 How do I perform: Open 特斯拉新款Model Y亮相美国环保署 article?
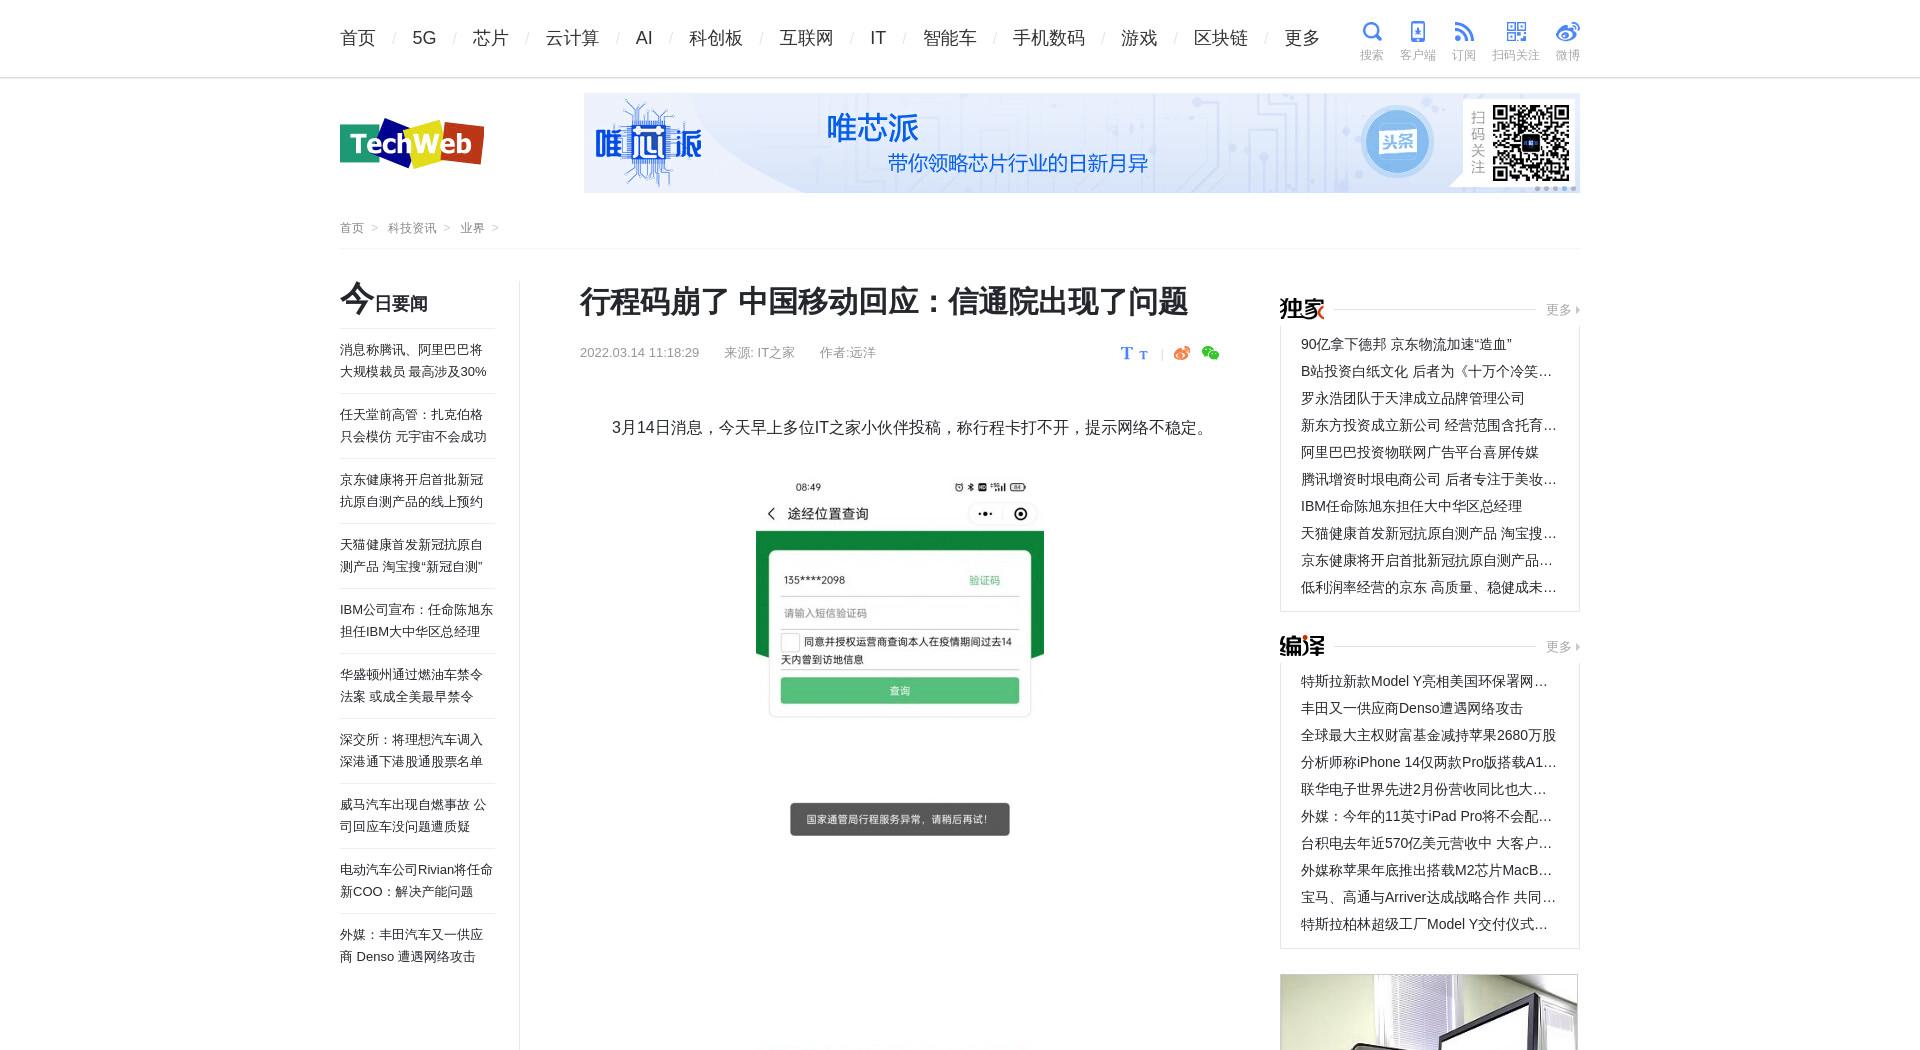(x=1424, y=681)
